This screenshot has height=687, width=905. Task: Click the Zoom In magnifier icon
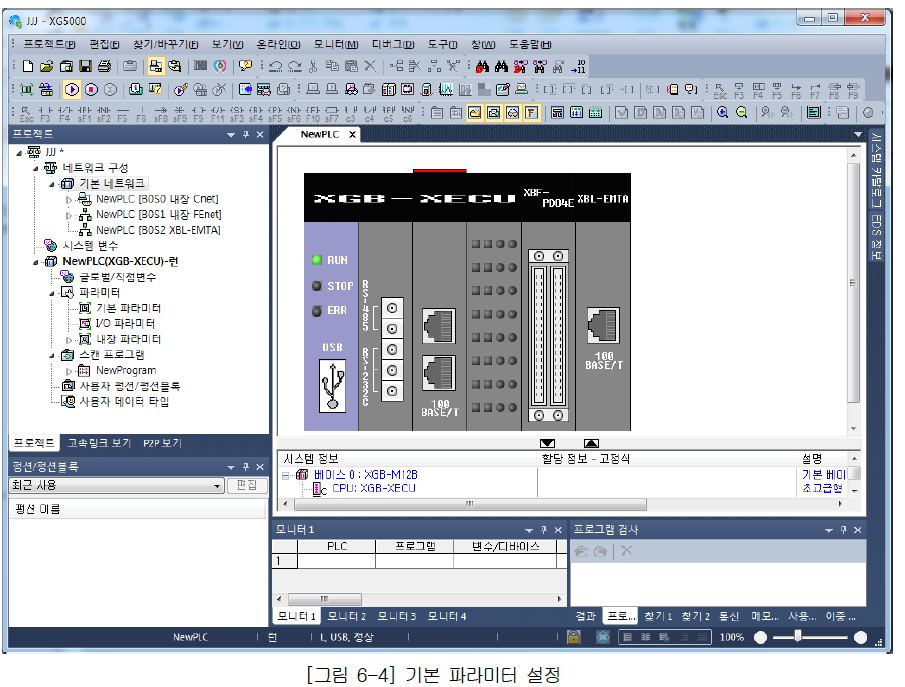(722, 113)
